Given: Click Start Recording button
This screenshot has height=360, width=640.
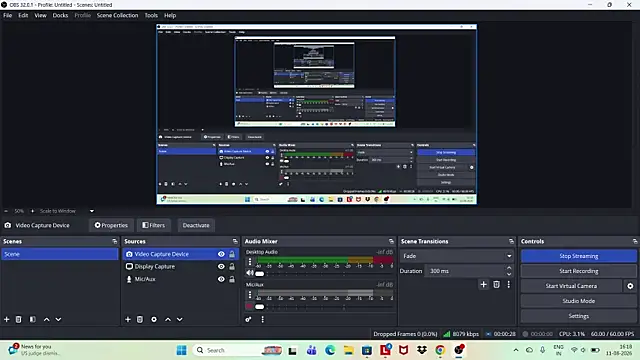Looking at the screenshot, I should 579,271.
